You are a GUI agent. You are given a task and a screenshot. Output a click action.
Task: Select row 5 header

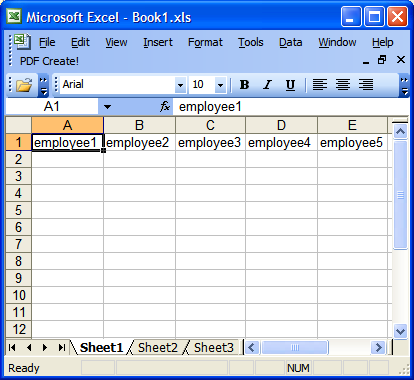[19, 210]
